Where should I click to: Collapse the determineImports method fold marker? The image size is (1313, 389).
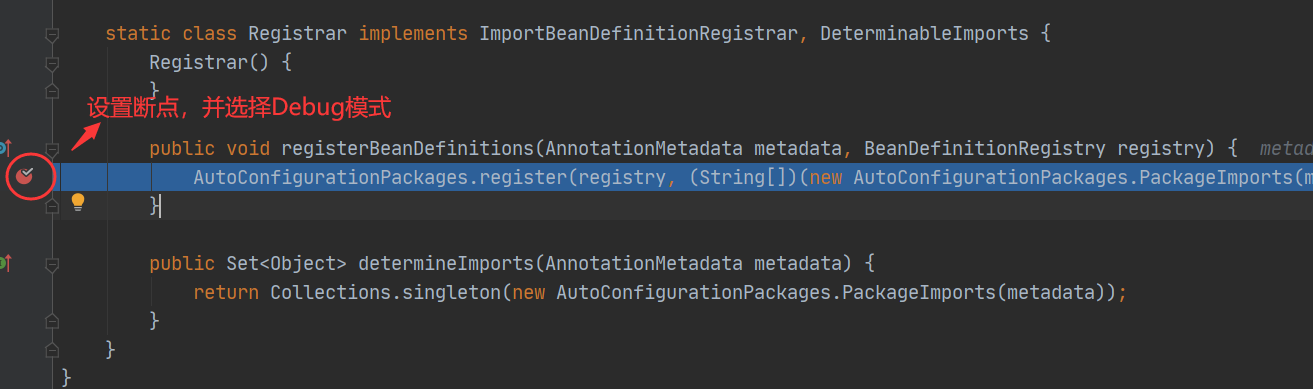coord(52,264)
